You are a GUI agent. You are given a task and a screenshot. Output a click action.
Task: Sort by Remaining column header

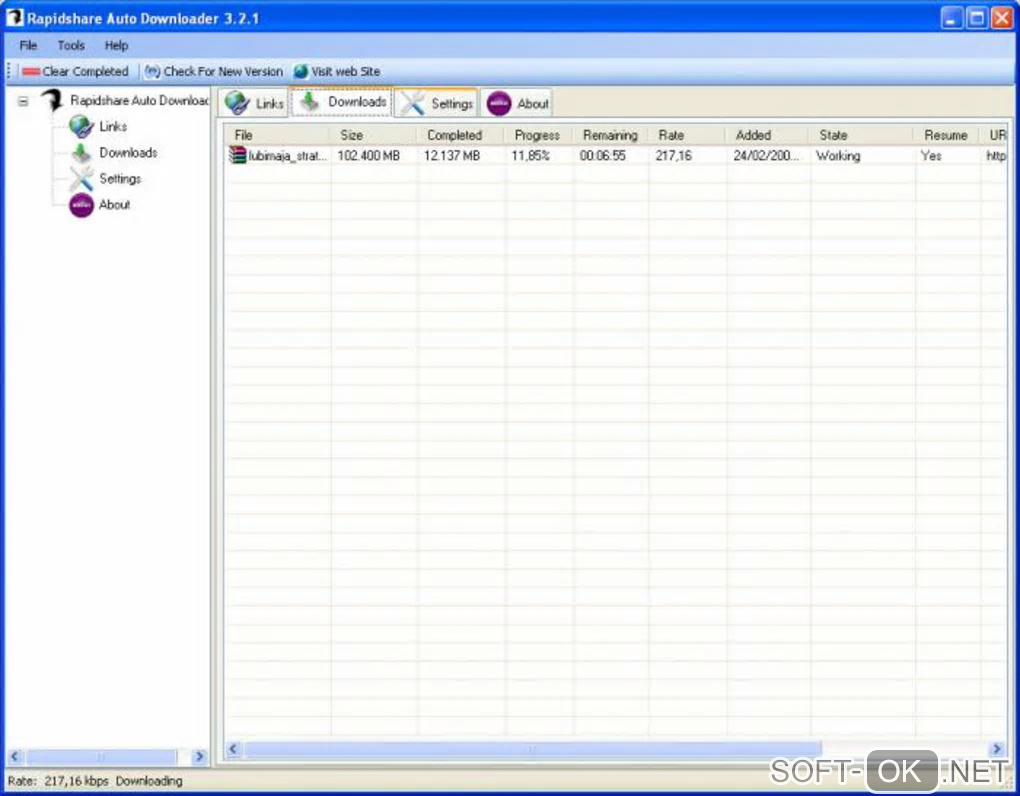click(x=610, y=135)
